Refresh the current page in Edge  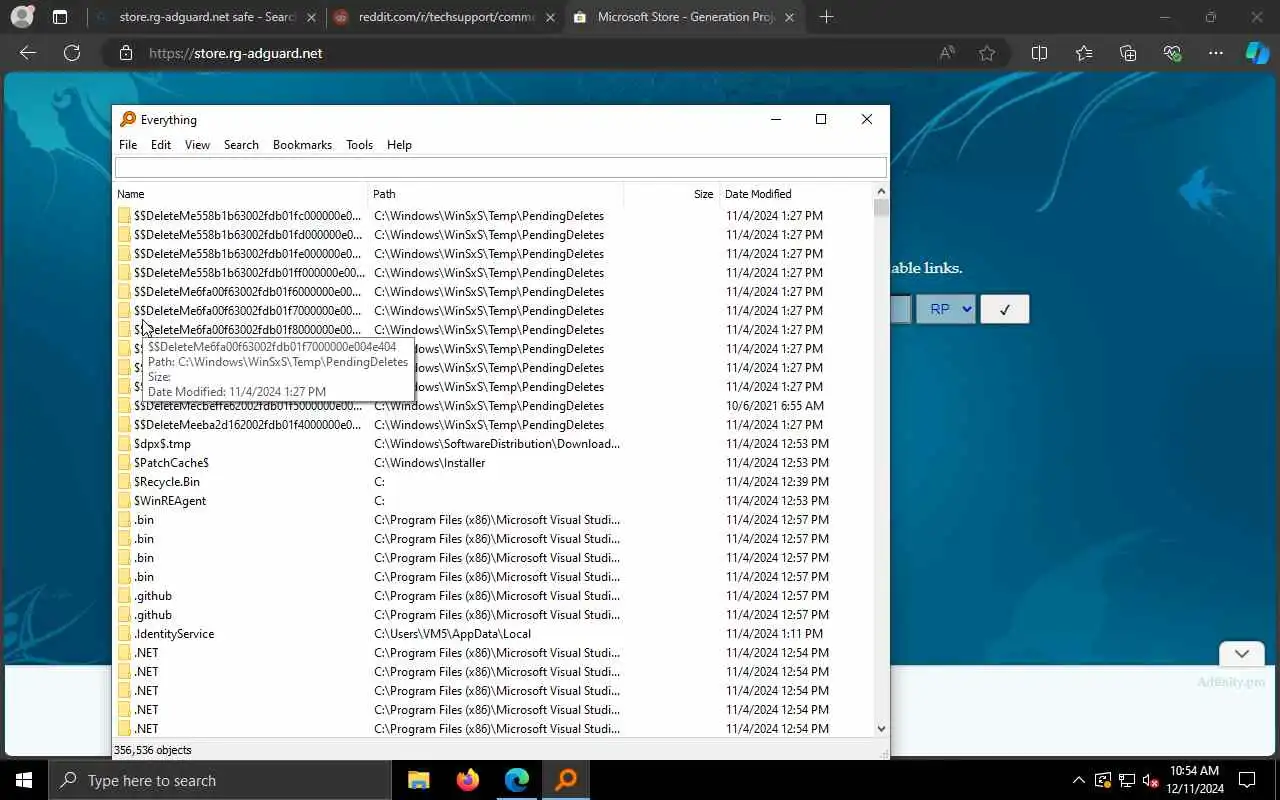(x=72, y=53)
